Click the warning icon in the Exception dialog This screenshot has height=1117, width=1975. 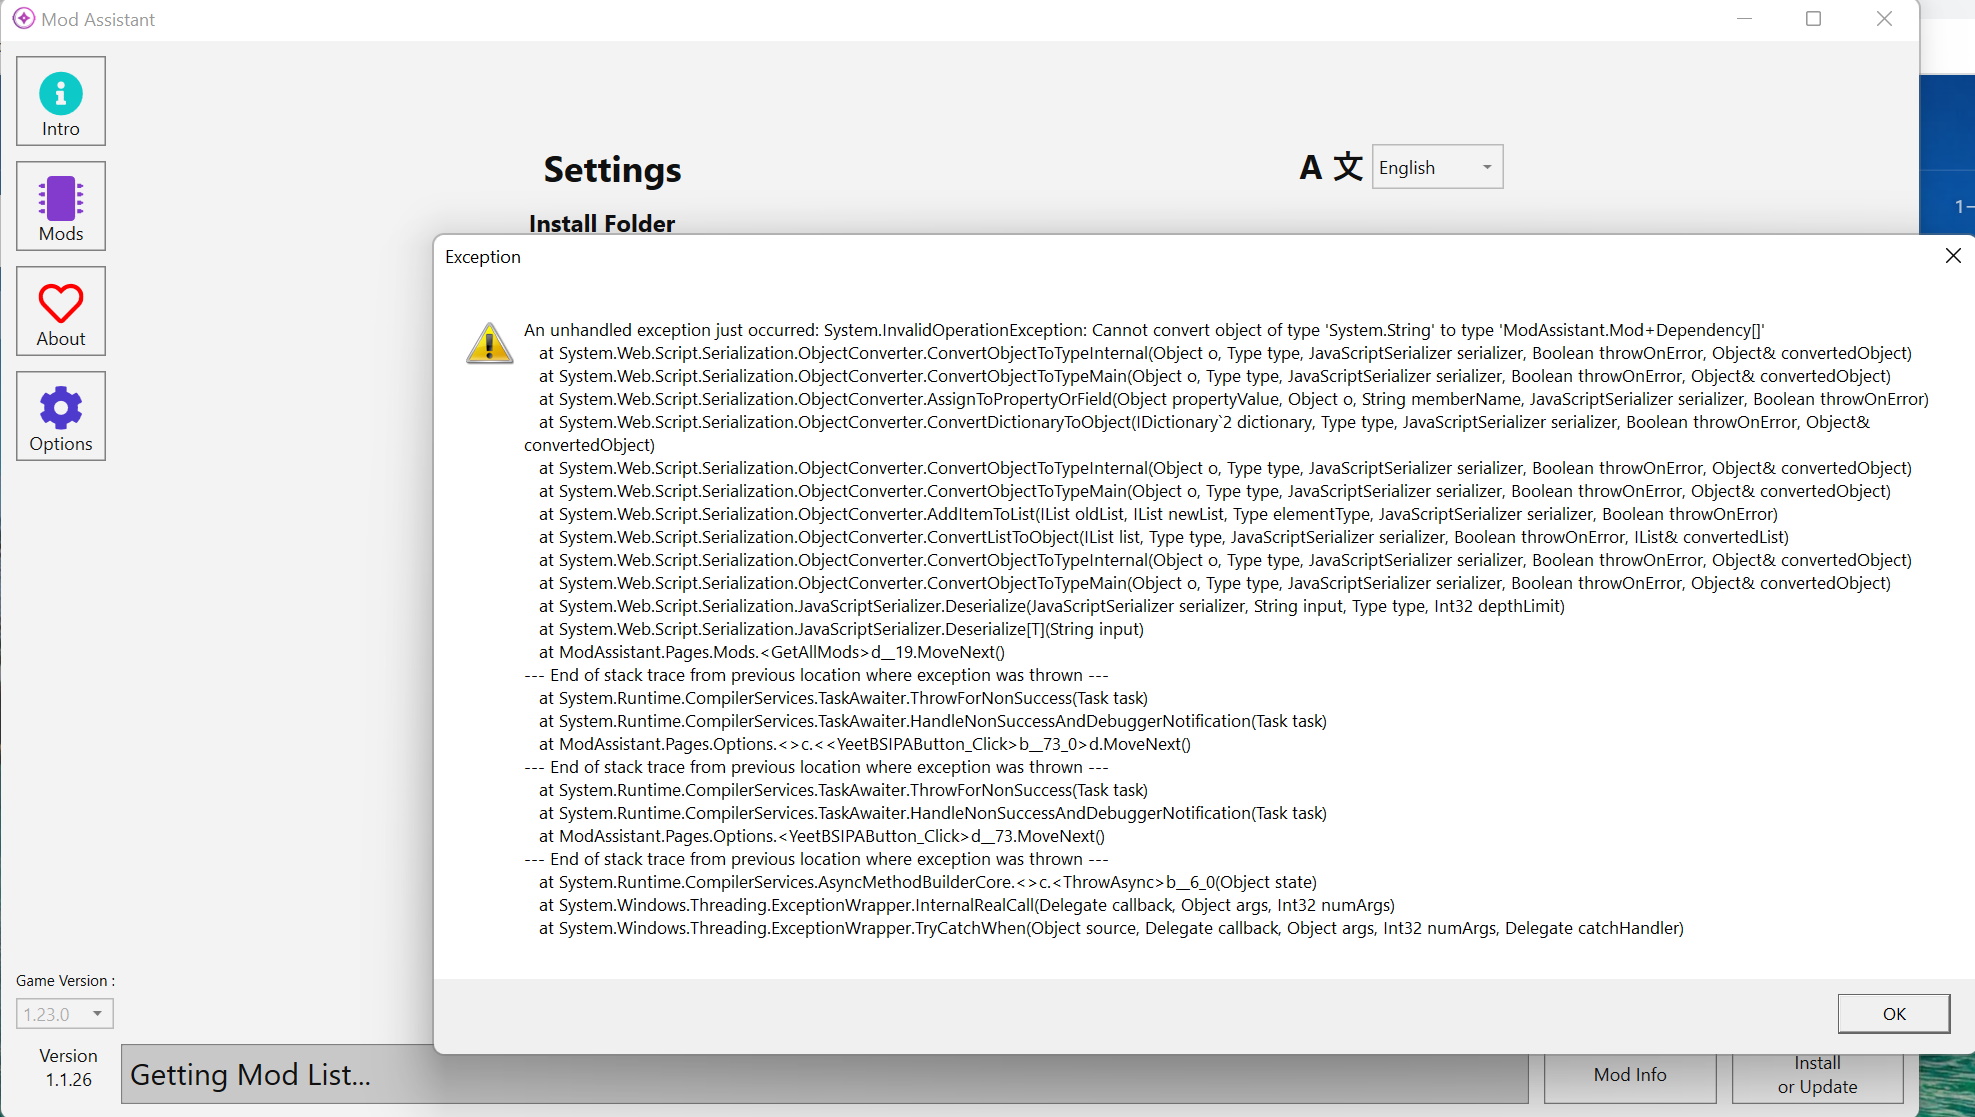click(x=490, y=343)
